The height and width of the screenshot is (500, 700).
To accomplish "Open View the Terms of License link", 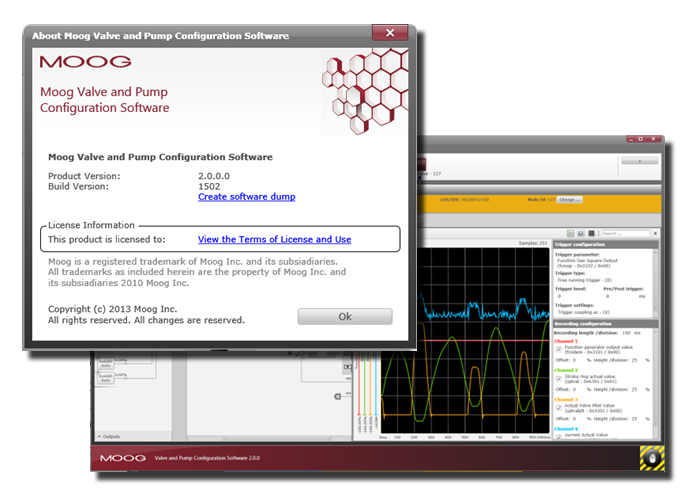I will tap(274, 239).
